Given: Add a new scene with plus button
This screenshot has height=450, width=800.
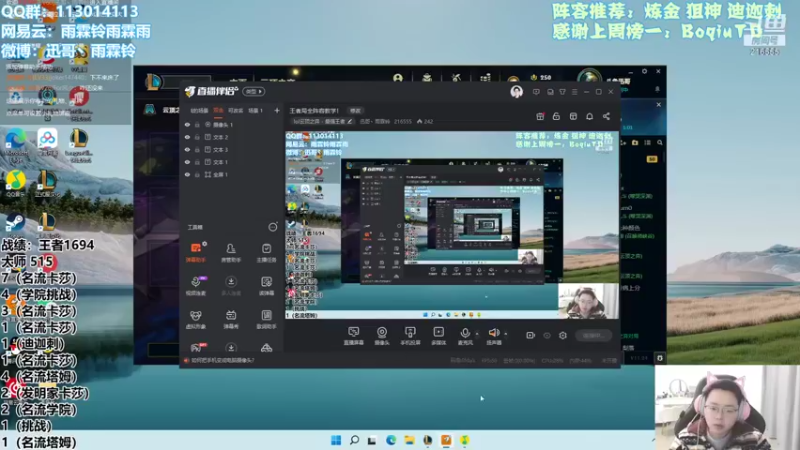Looking at the screenshot, I should (277, 110).
